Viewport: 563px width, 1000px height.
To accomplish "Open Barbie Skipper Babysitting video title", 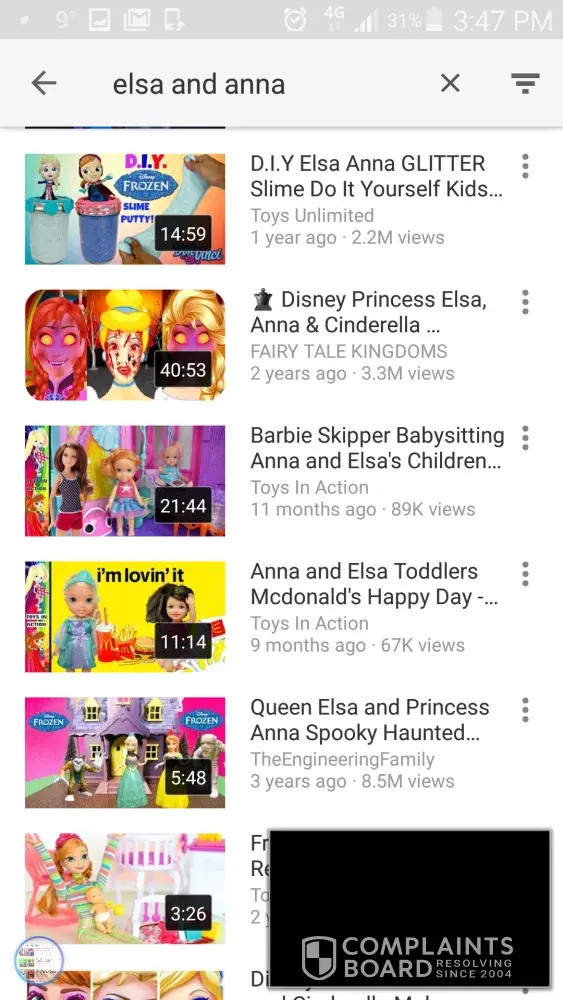I will coord(377,448).
